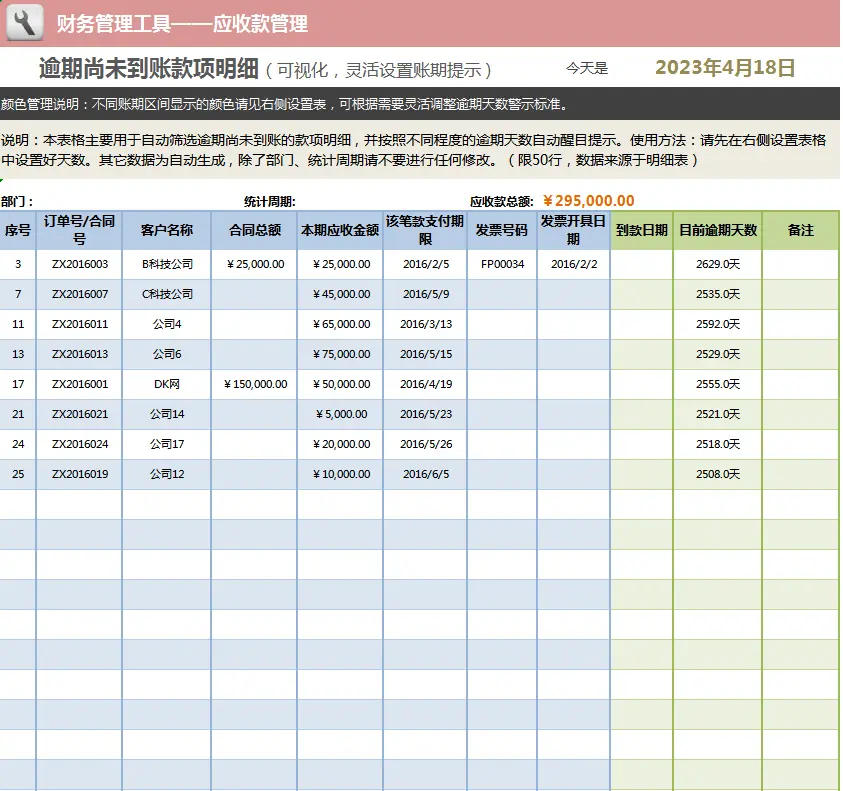Click the invoice date cell 2016/2/2
Viewport: 843px width, 791px height.
(573, 265)
